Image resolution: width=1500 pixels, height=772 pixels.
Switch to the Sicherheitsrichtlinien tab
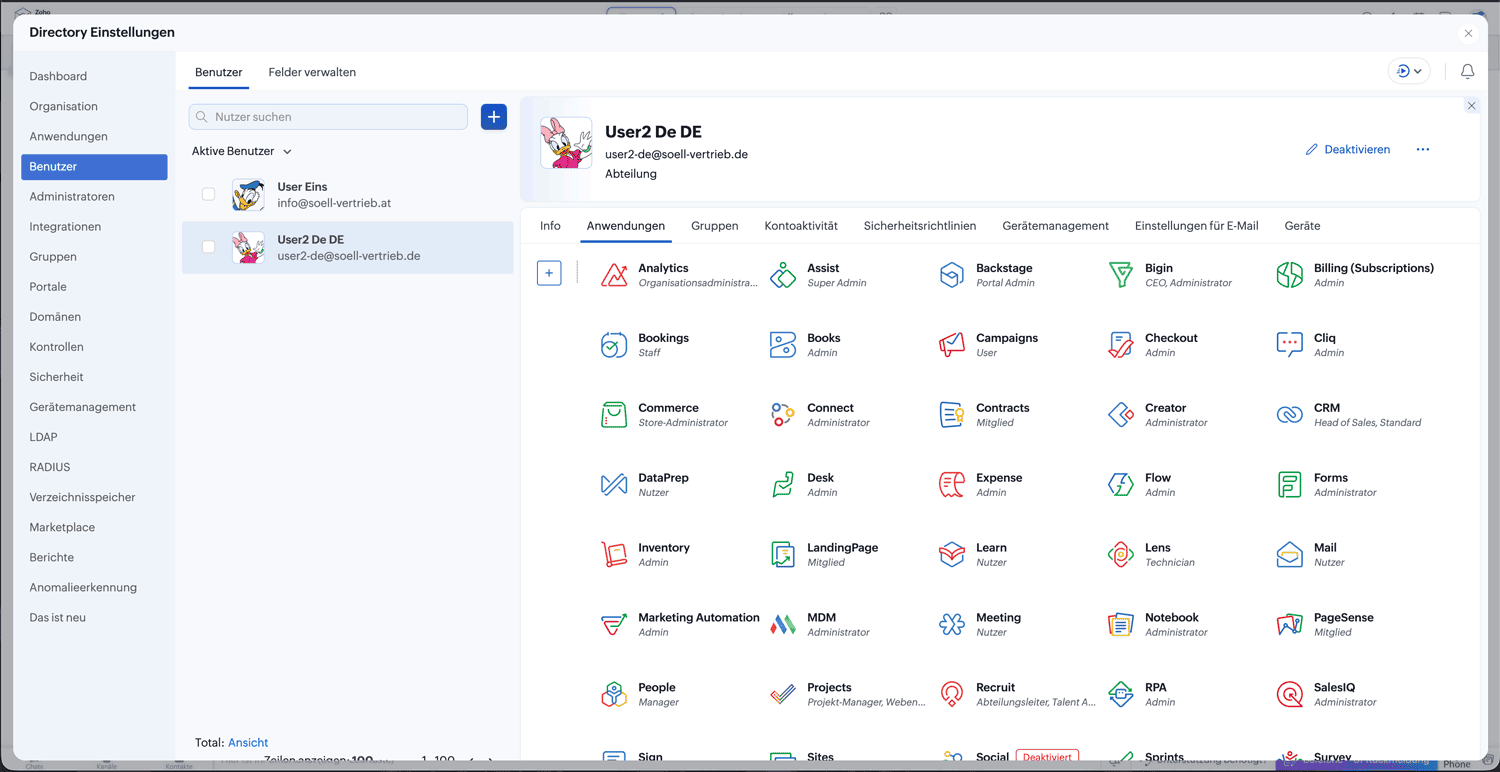click(920, 226)
